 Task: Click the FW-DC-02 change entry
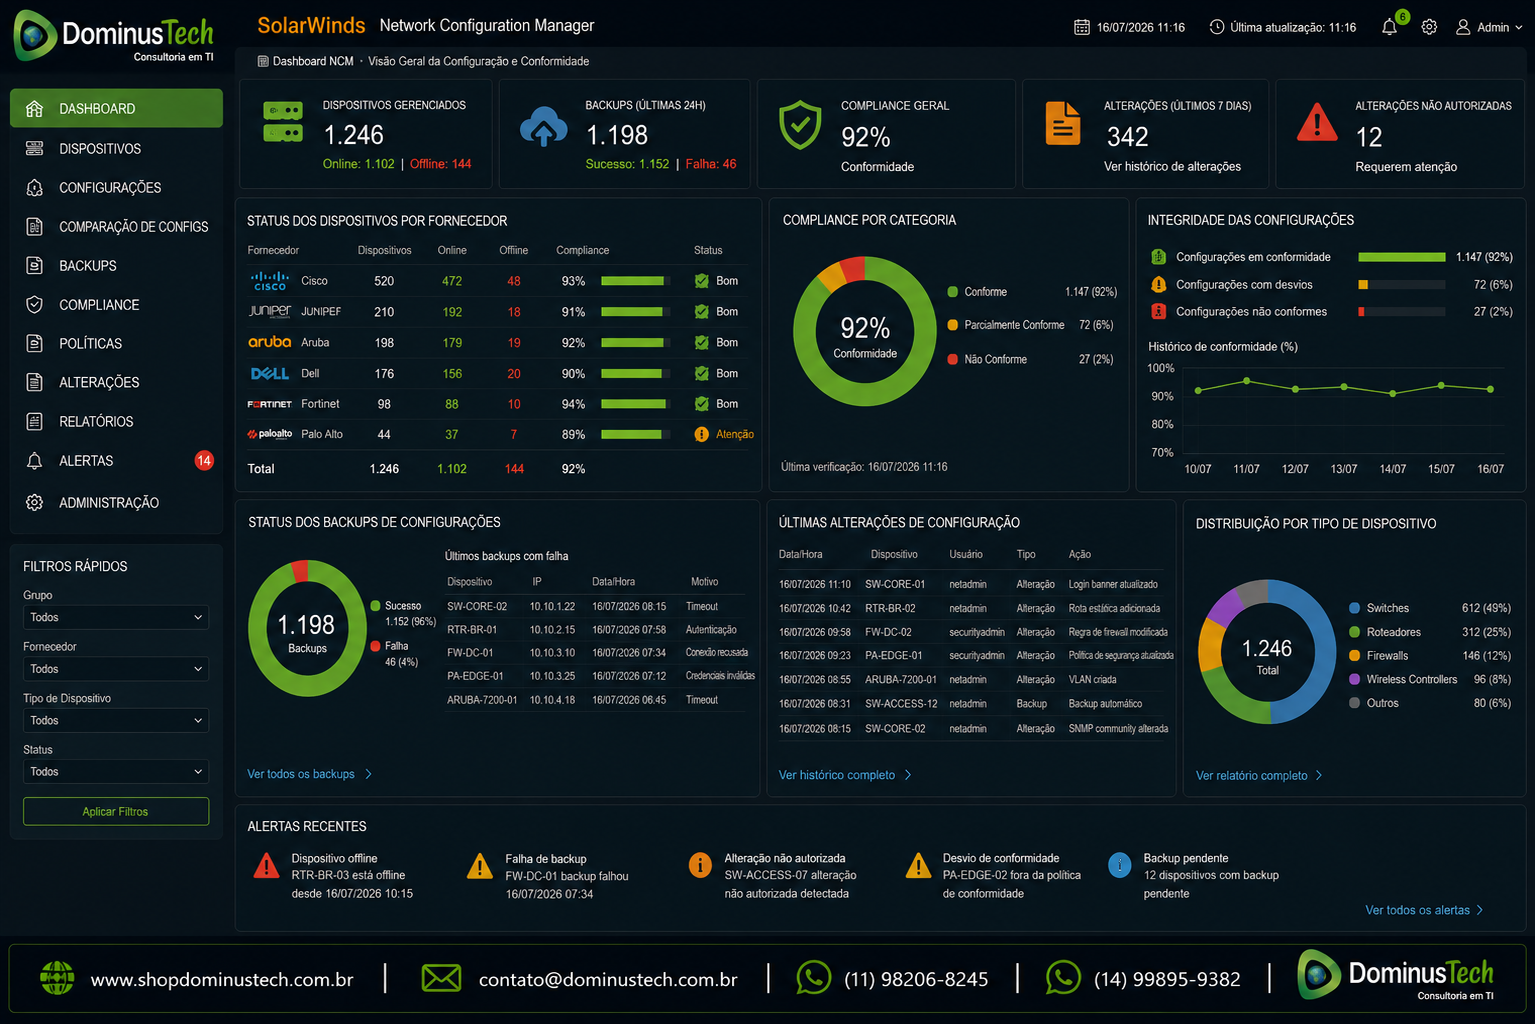coord(973,632)
